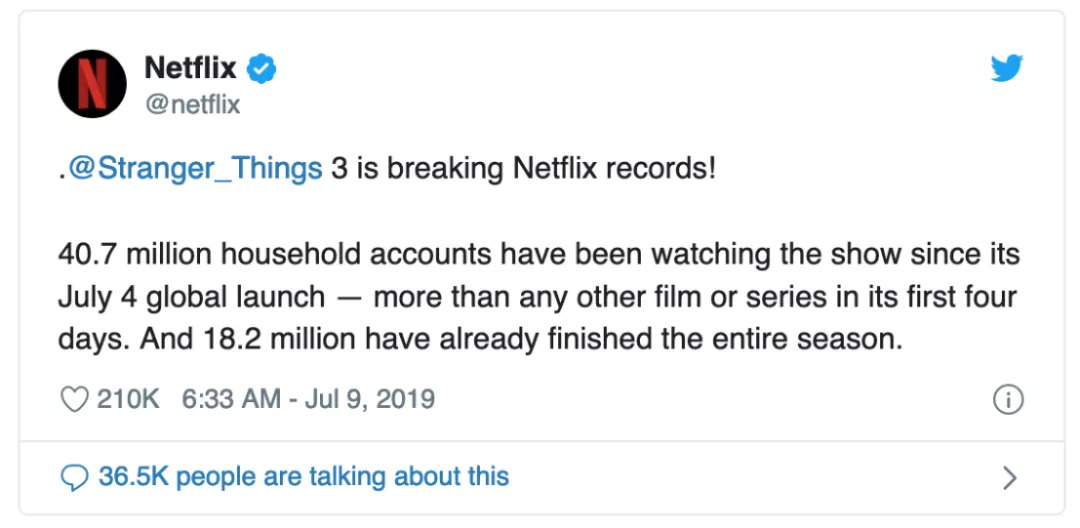
Task: Click the 6:33 AM time in timestamp
Action: pyautogui.click(x=231, y=400)
